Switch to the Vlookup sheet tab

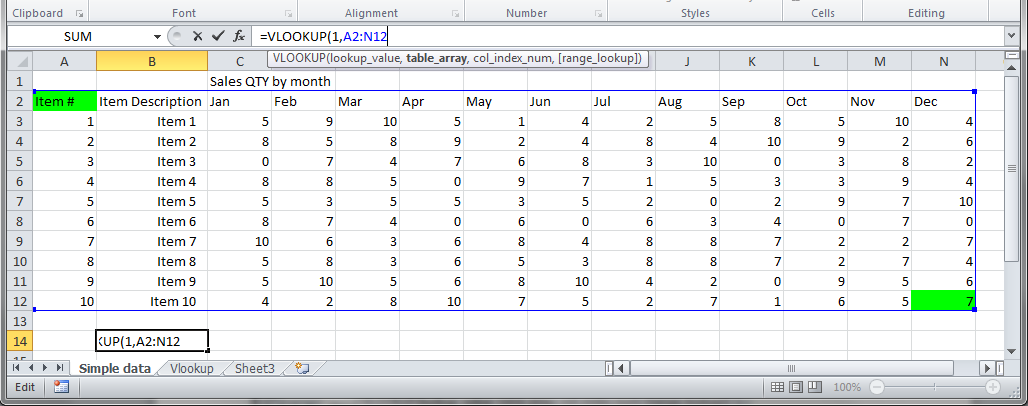tap(193, 368)
